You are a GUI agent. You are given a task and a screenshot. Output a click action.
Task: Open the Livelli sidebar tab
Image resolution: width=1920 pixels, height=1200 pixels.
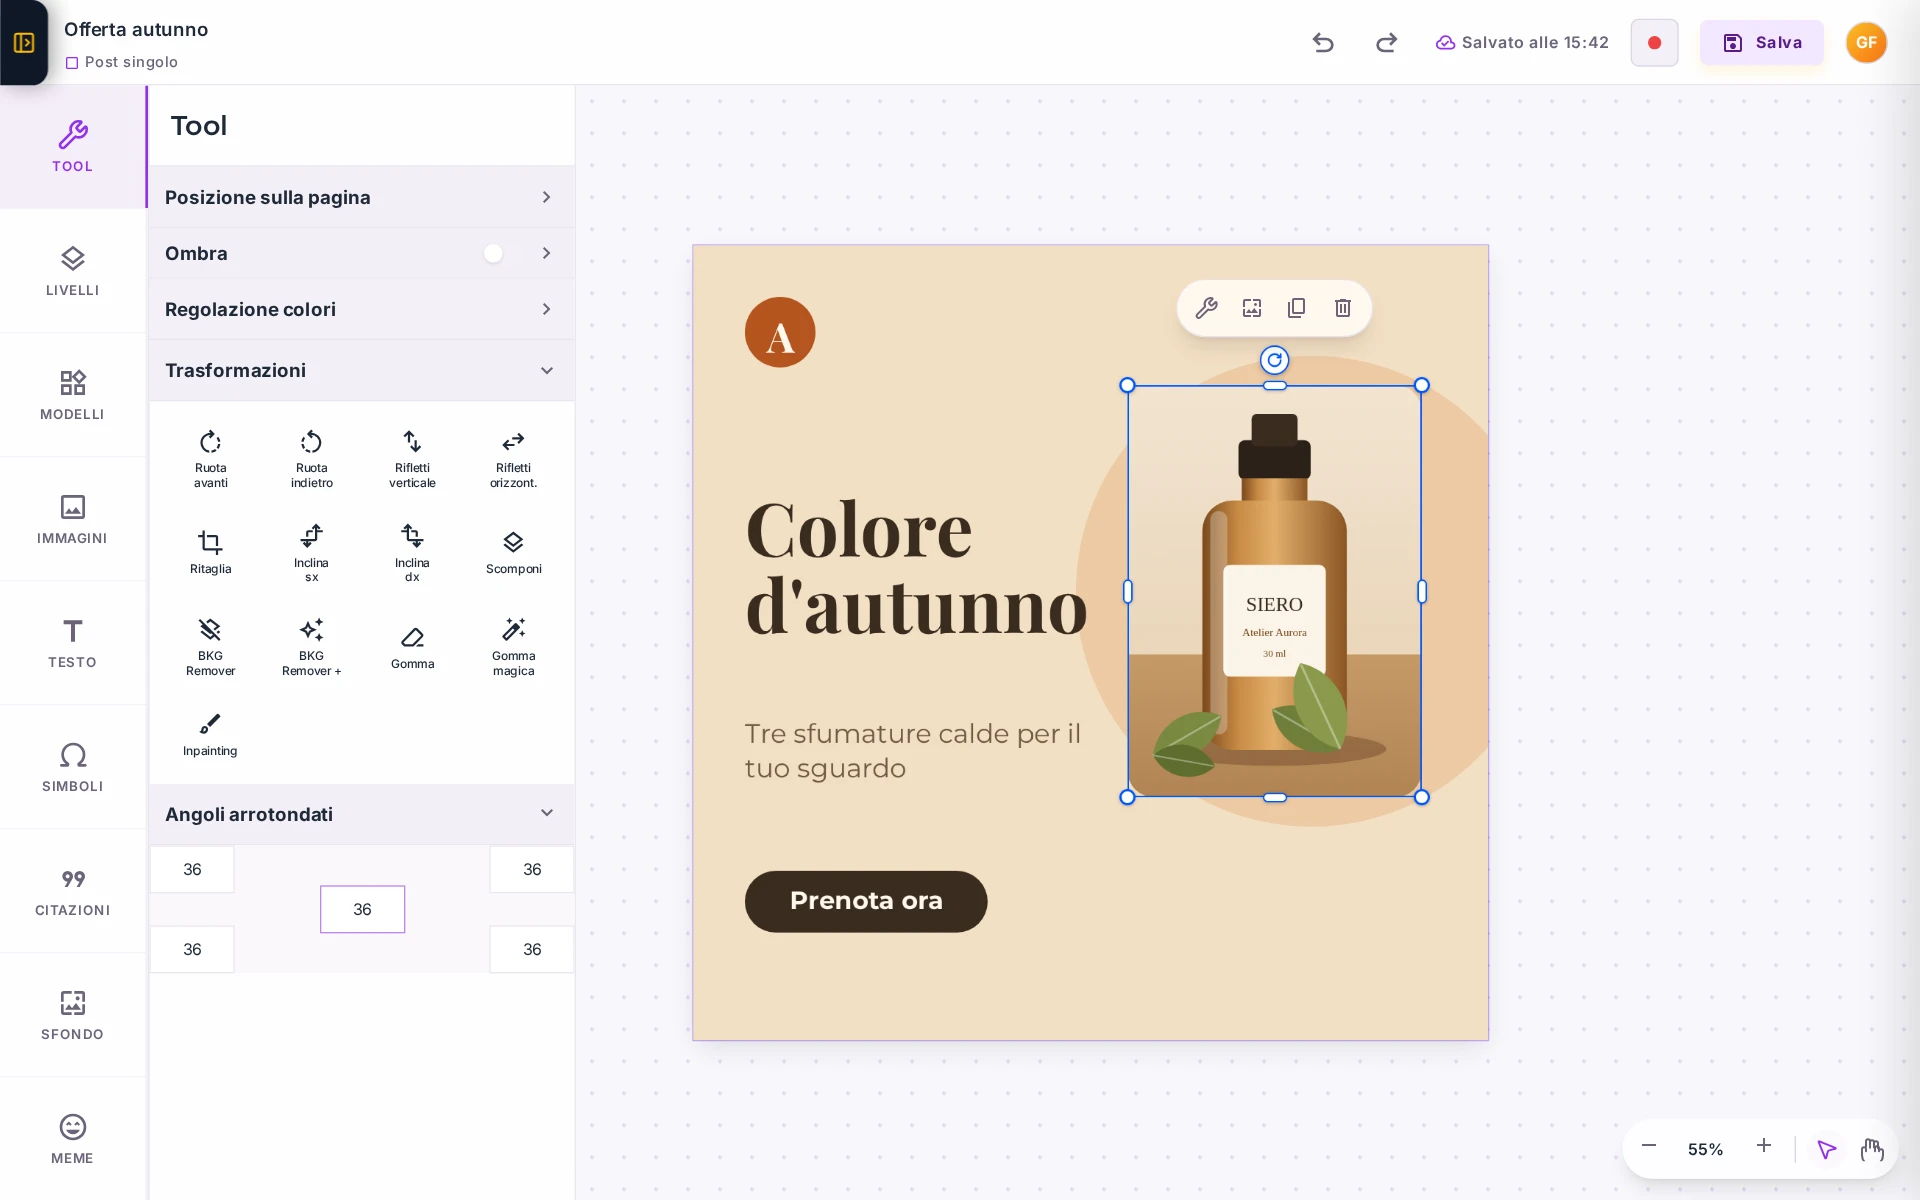pos(72,271)
